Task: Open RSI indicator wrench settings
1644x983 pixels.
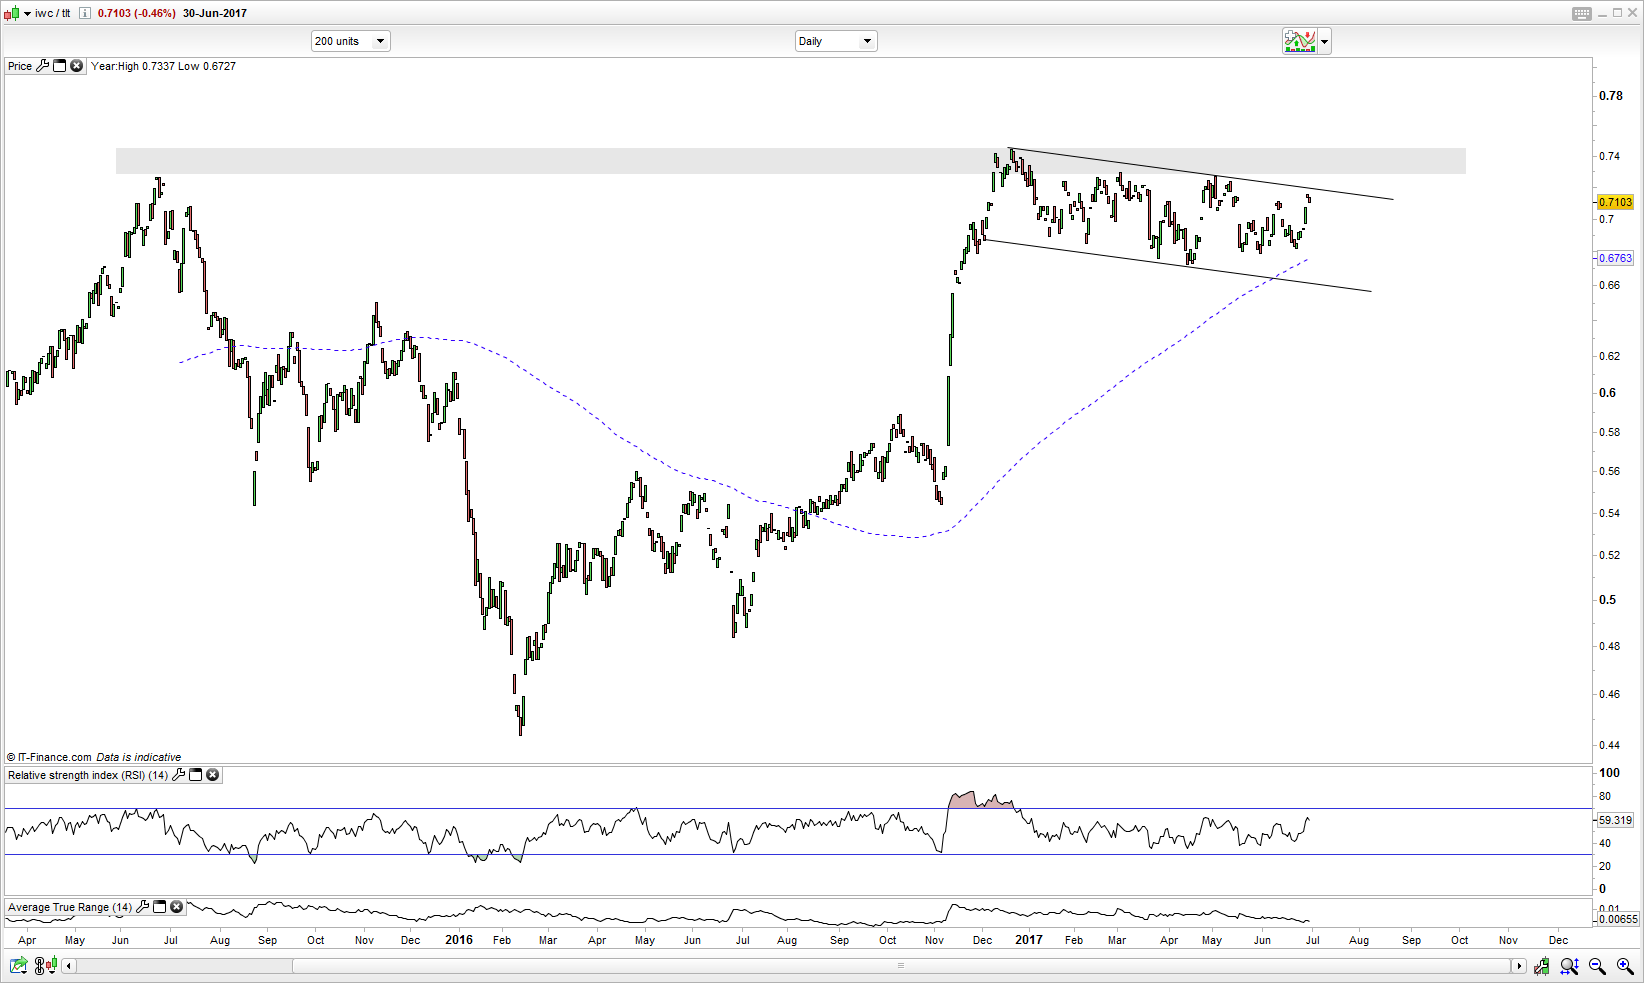Action: coord(179,775)
